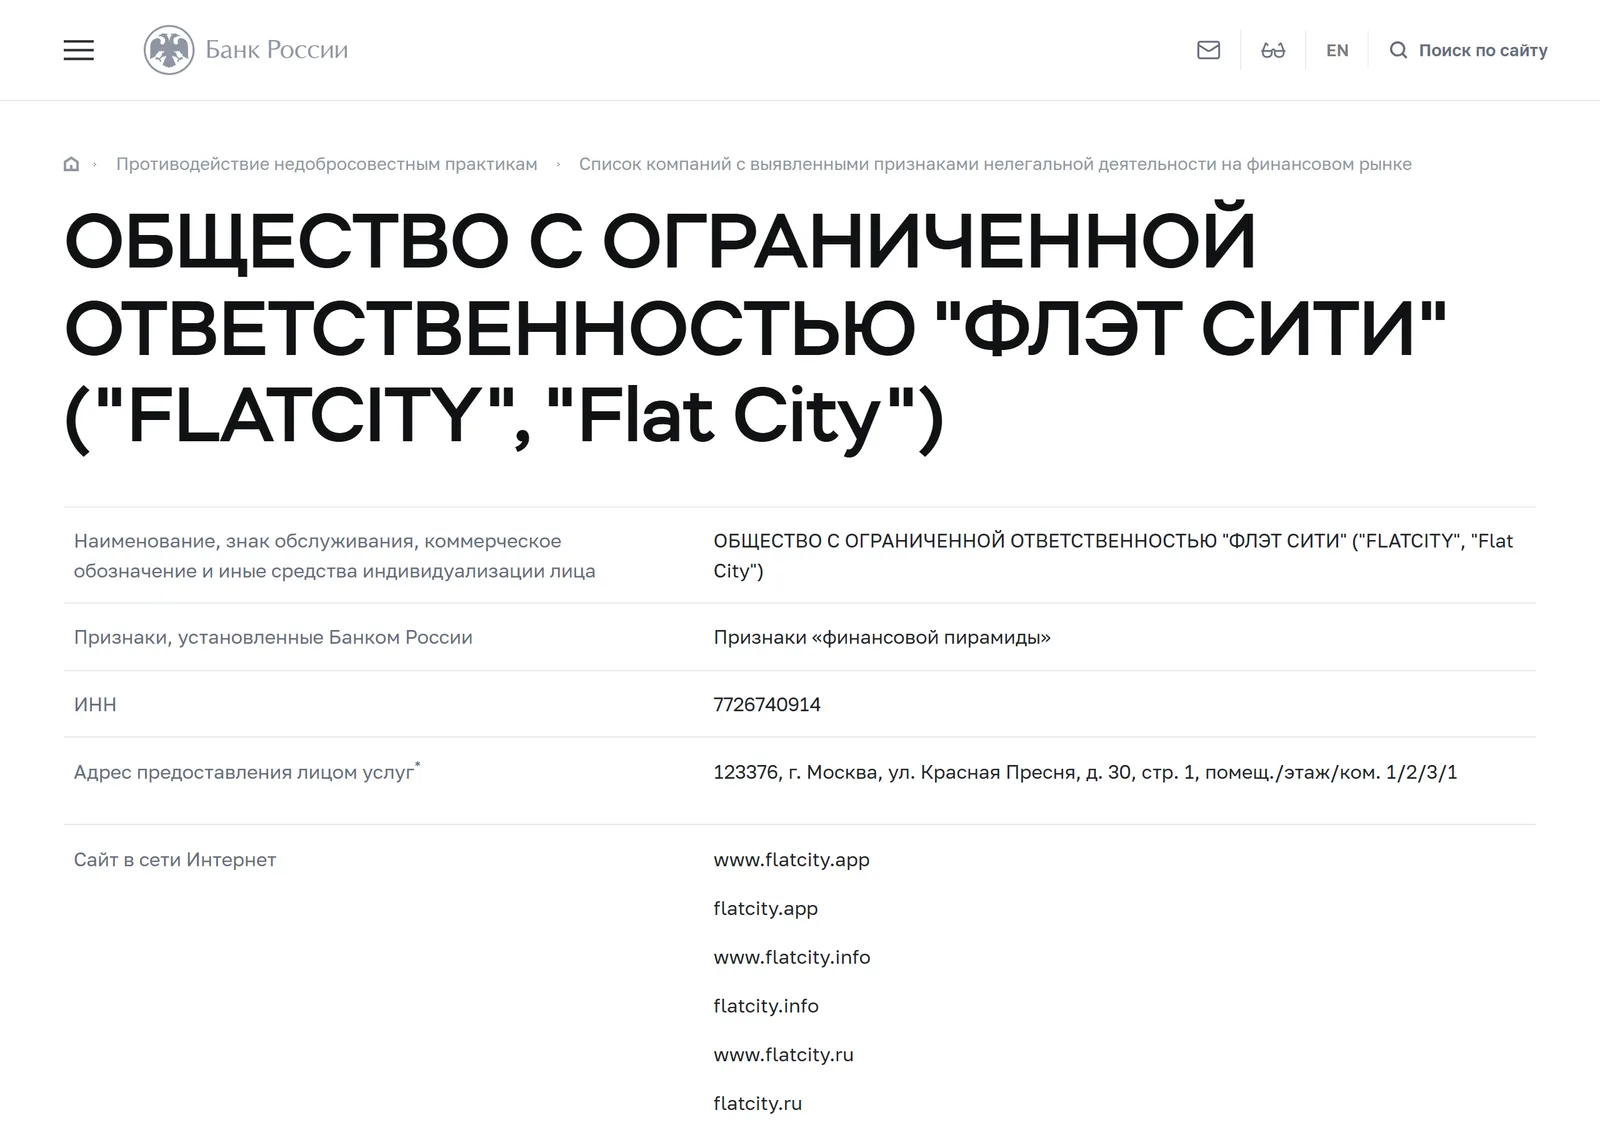The width and height of the screenshot is (1600, 1125).
Task: Click the www.flatcity.app entry
Action: 791,860
